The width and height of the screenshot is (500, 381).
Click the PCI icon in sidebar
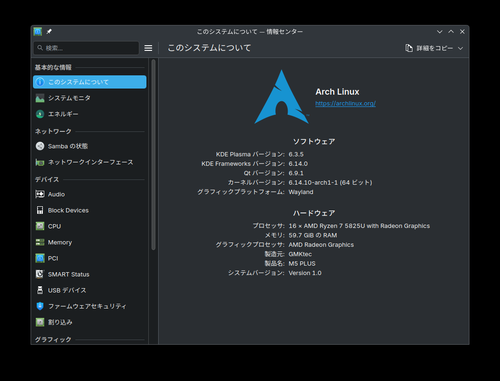(40, 258)
